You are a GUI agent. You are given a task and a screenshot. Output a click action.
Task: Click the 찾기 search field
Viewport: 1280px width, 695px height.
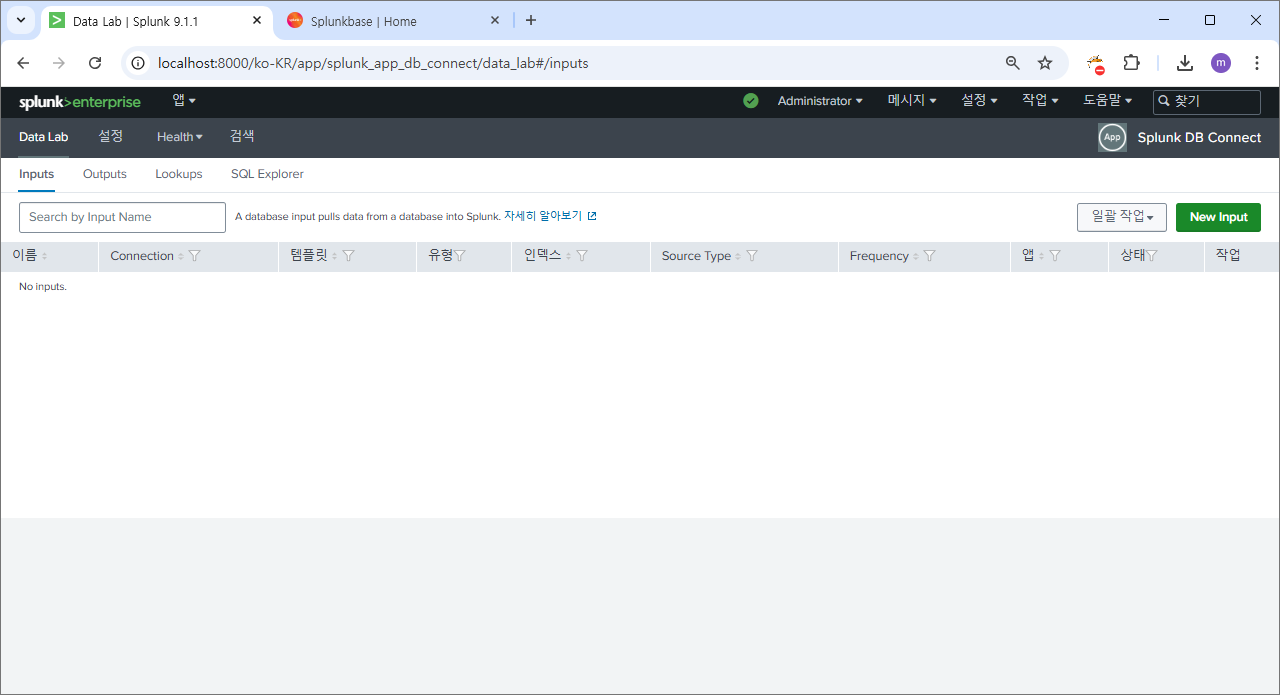coord(1206,101)
